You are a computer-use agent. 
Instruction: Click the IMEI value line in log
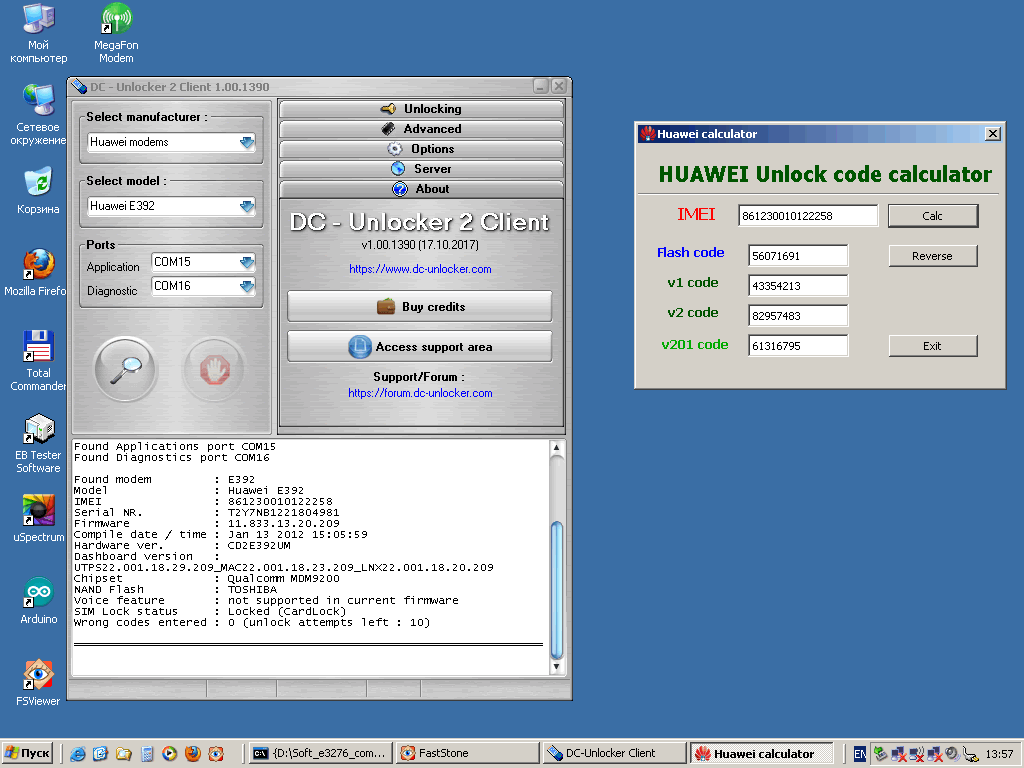click(203, 502)
